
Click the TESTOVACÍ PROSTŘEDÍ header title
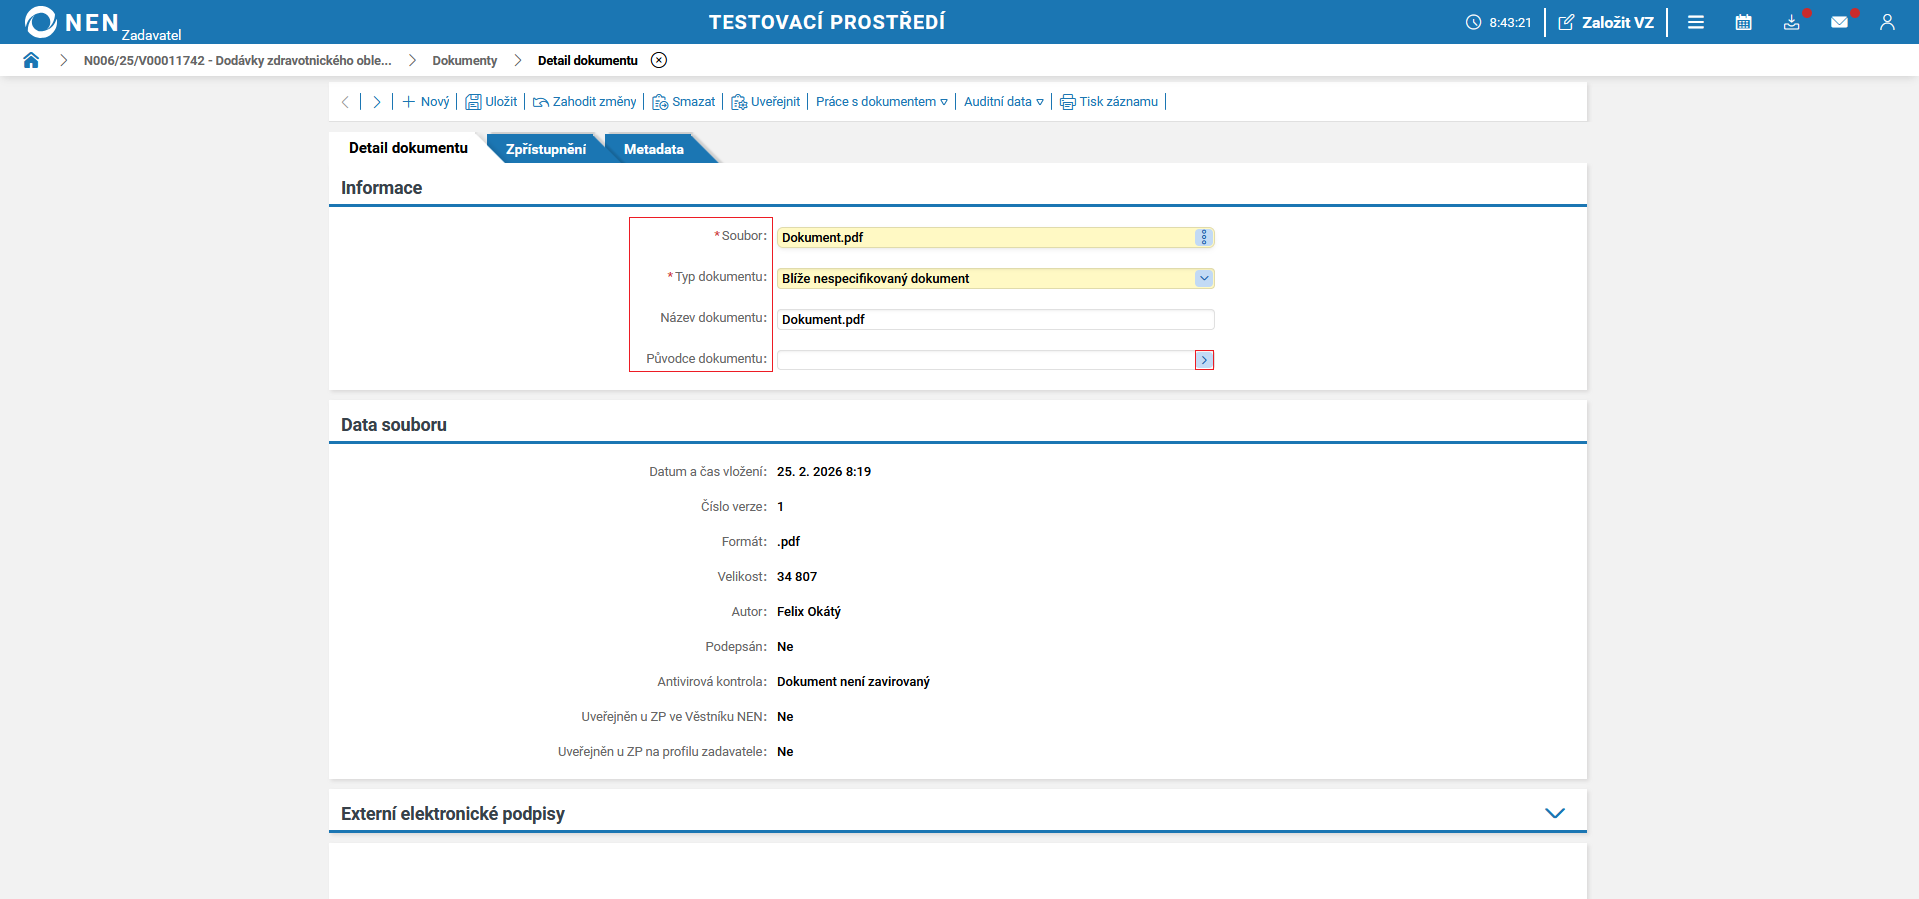click(x=827, y=22)
